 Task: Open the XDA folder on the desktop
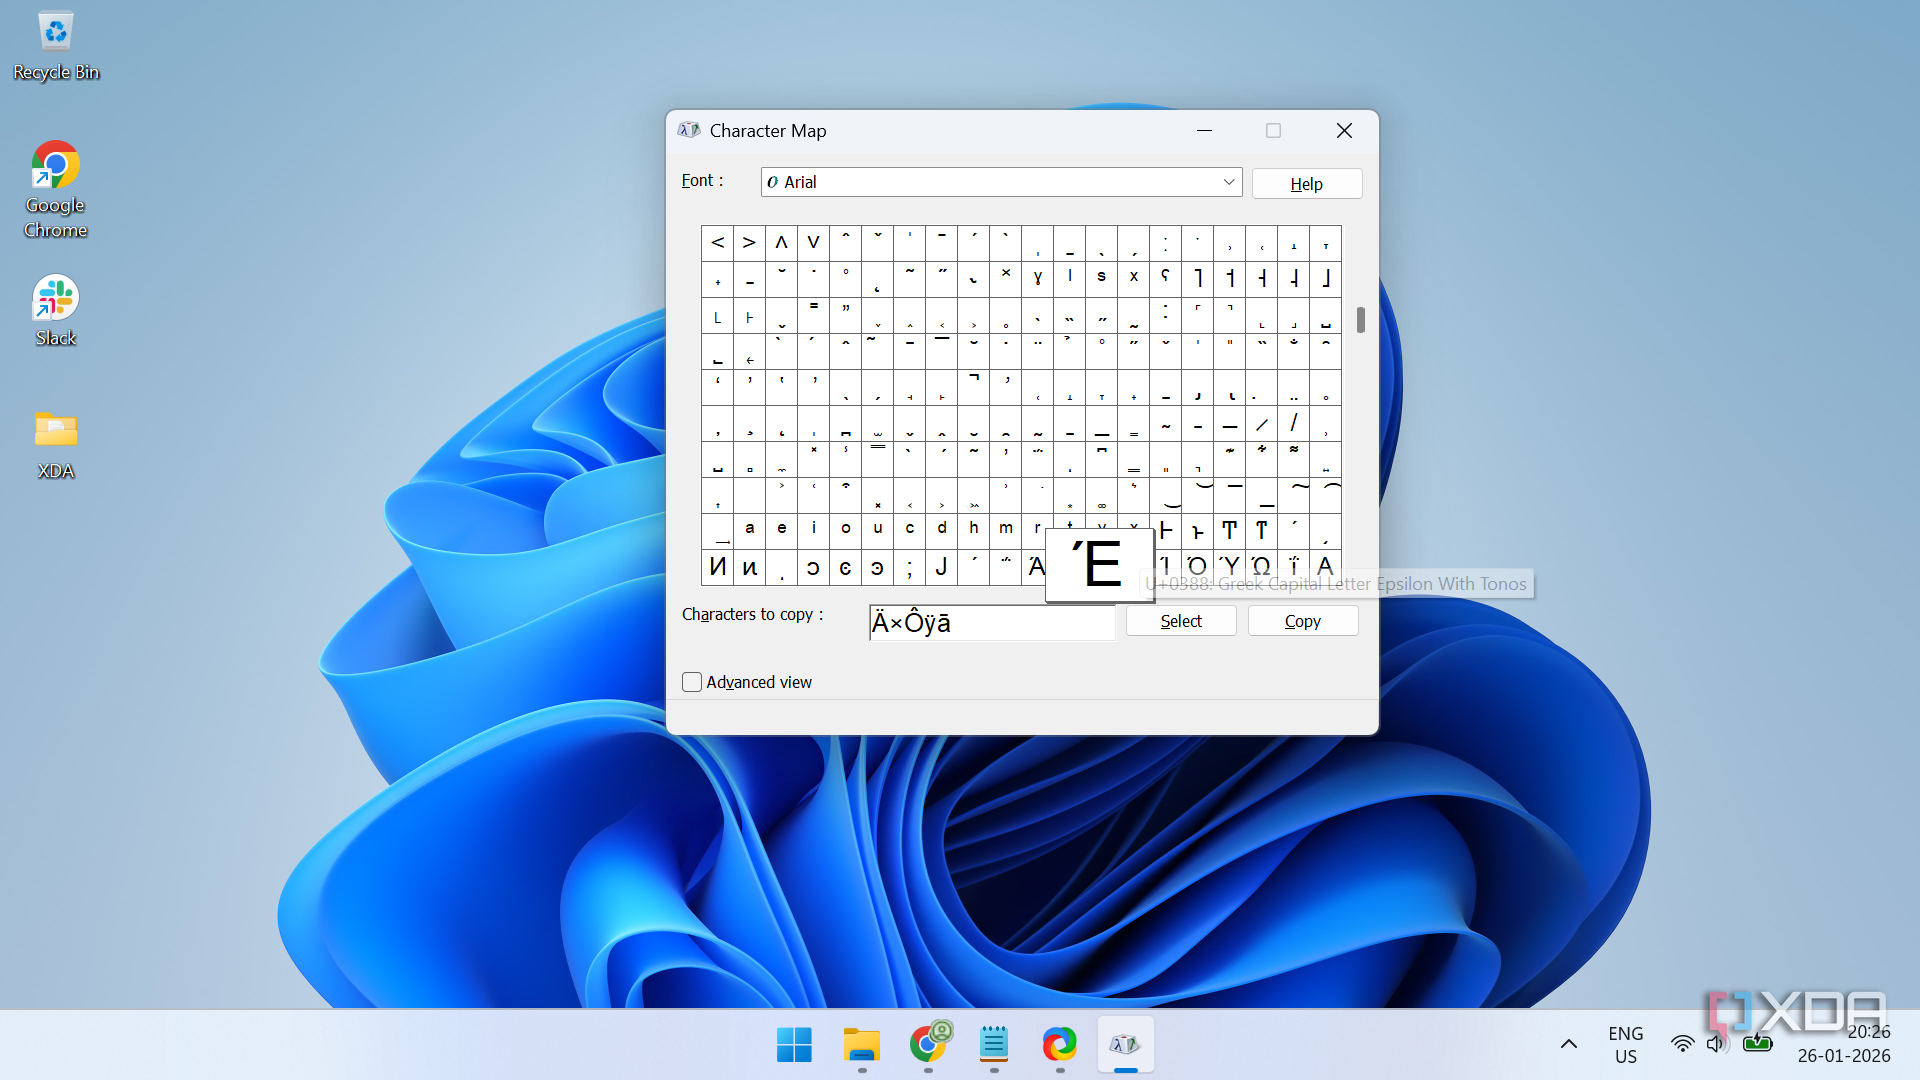pyautogui.click(x=56, y=444)
